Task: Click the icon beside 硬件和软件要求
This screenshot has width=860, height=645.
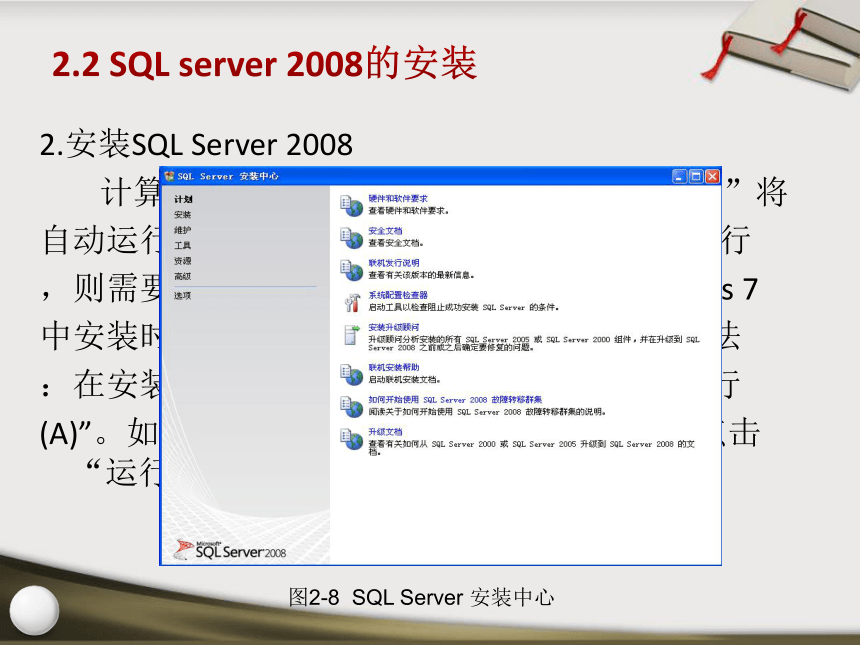Action: 351,206
